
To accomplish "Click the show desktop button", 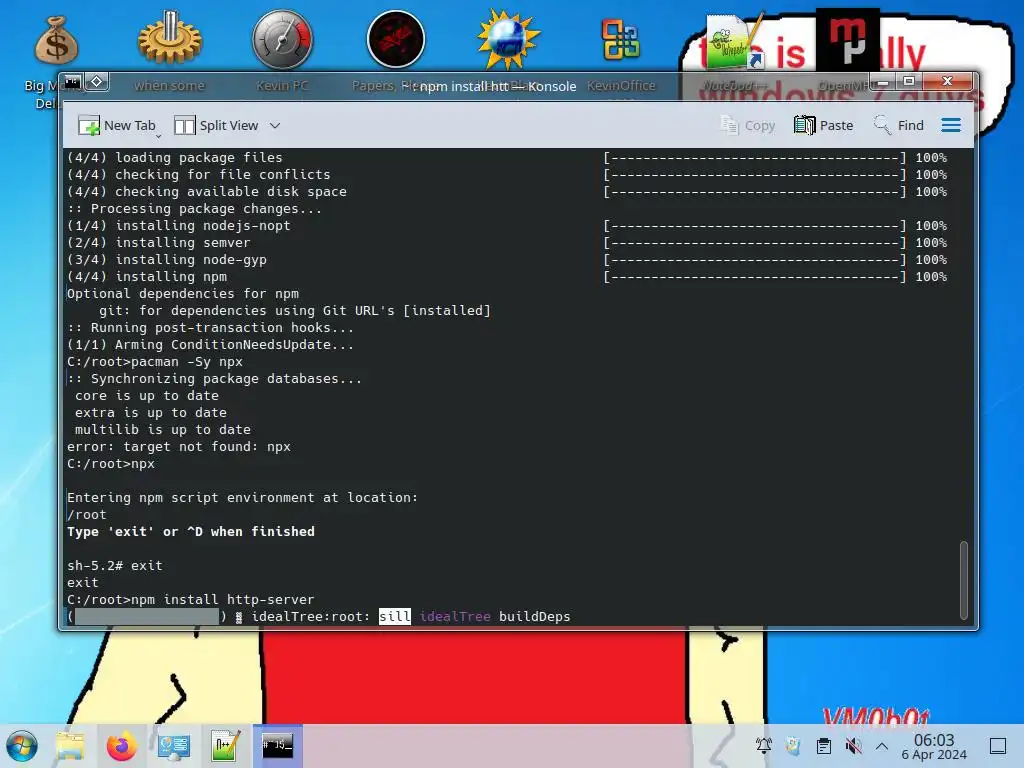I will pyautogui.click(x=998, y=746).
